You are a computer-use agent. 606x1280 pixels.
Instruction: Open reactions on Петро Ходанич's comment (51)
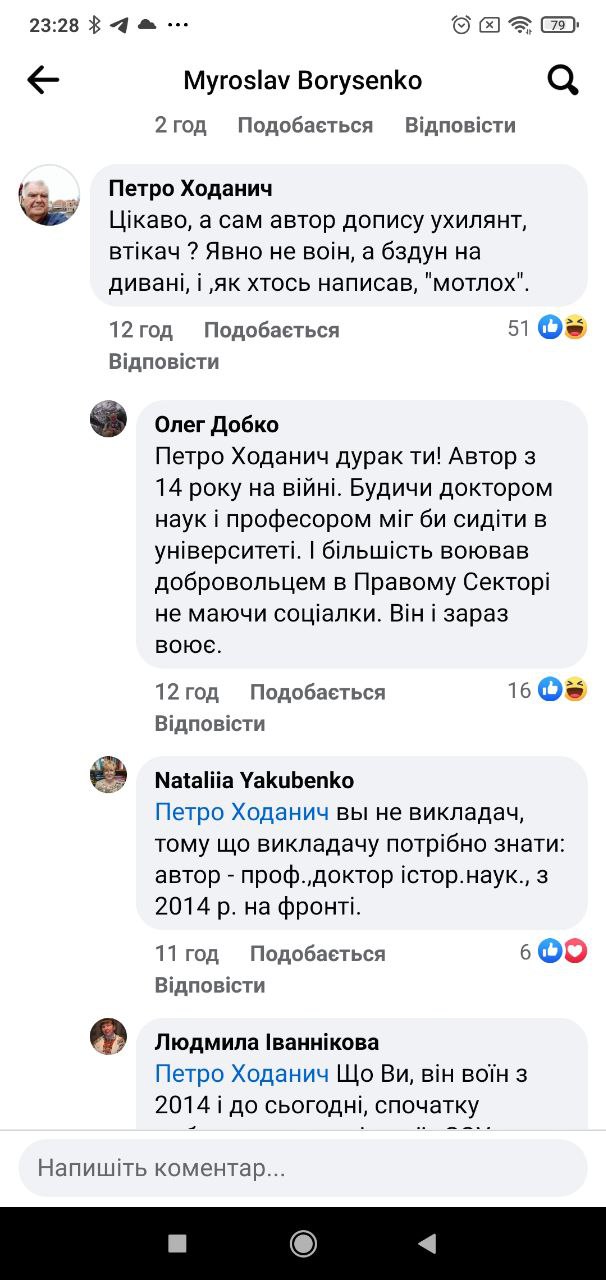coord(548,327)
